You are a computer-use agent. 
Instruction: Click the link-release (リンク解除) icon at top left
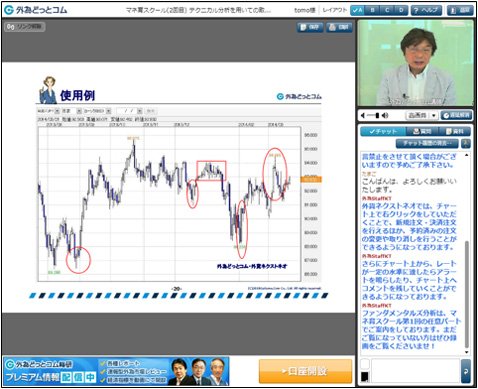pyautogui.click(x=24, y=27)
